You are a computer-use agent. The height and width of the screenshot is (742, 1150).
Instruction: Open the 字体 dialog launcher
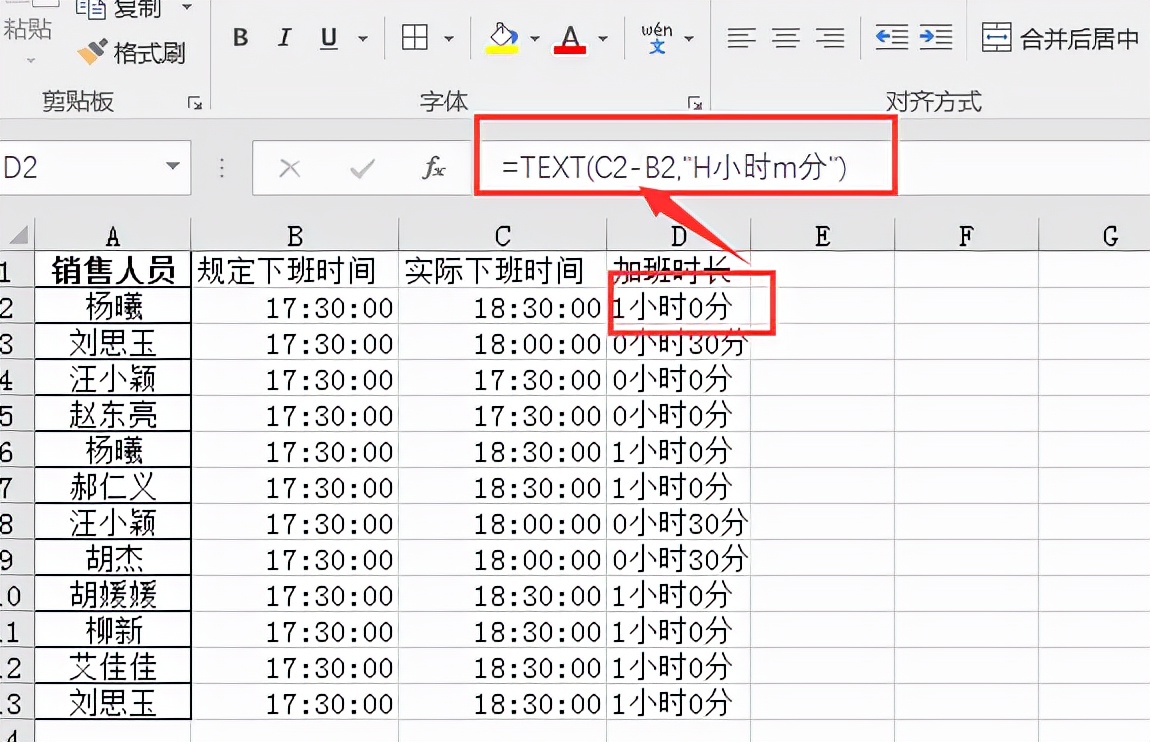(694, 103)
